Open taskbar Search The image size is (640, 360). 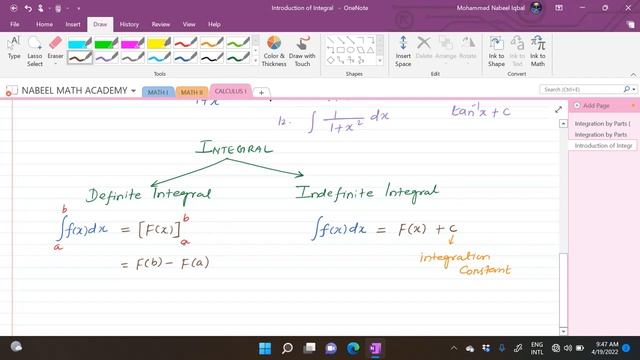(x=287, y=348)
